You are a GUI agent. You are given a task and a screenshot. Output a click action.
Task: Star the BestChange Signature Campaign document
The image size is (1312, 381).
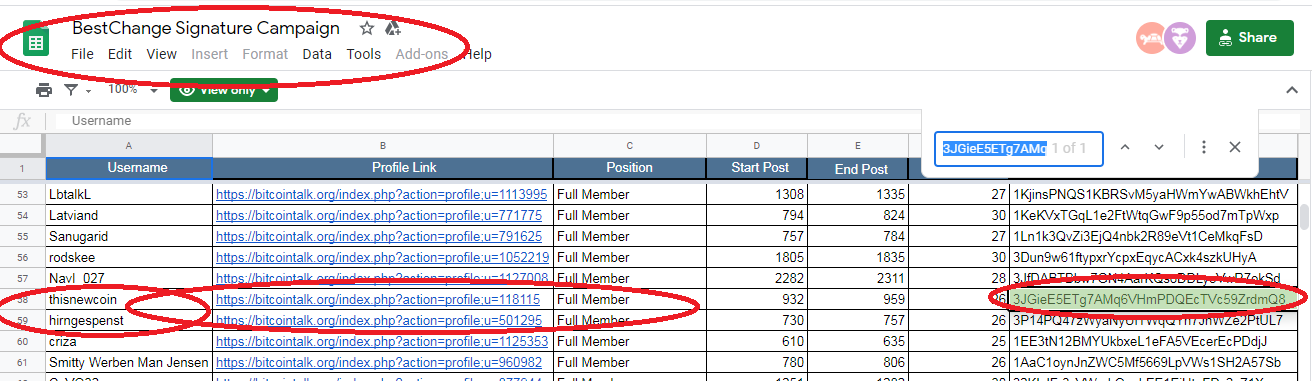(x=367, y=28)
